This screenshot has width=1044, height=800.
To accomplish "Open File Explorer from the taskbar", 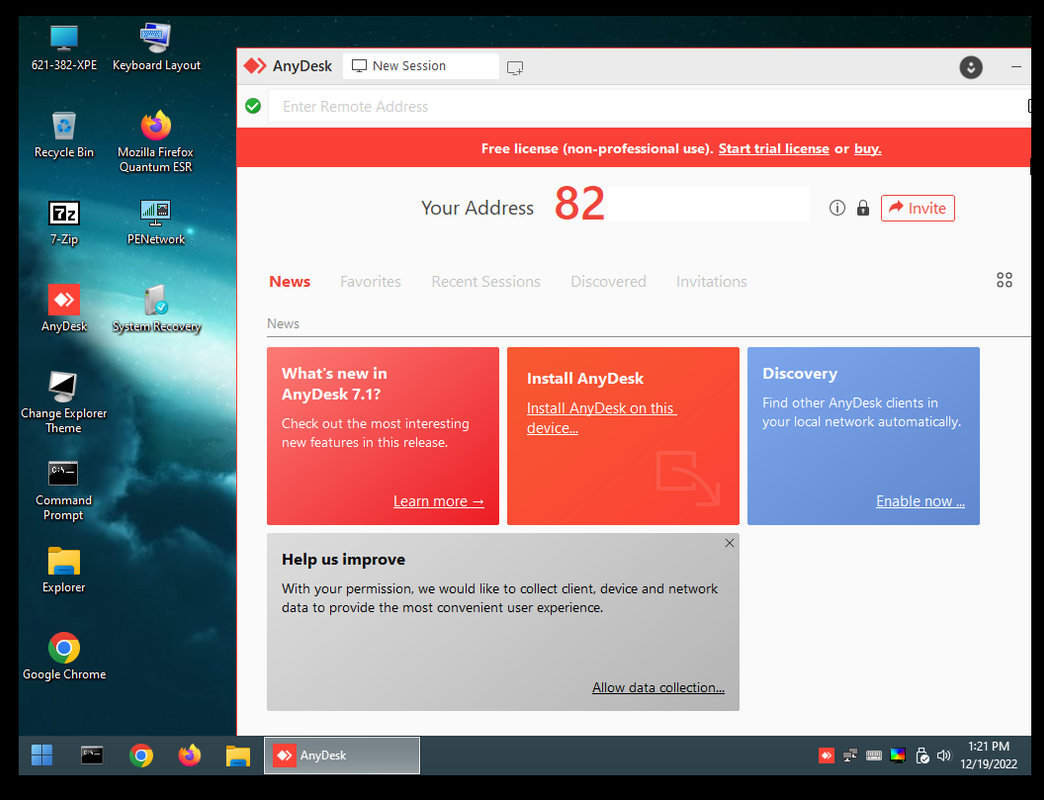I will point(238,756).
